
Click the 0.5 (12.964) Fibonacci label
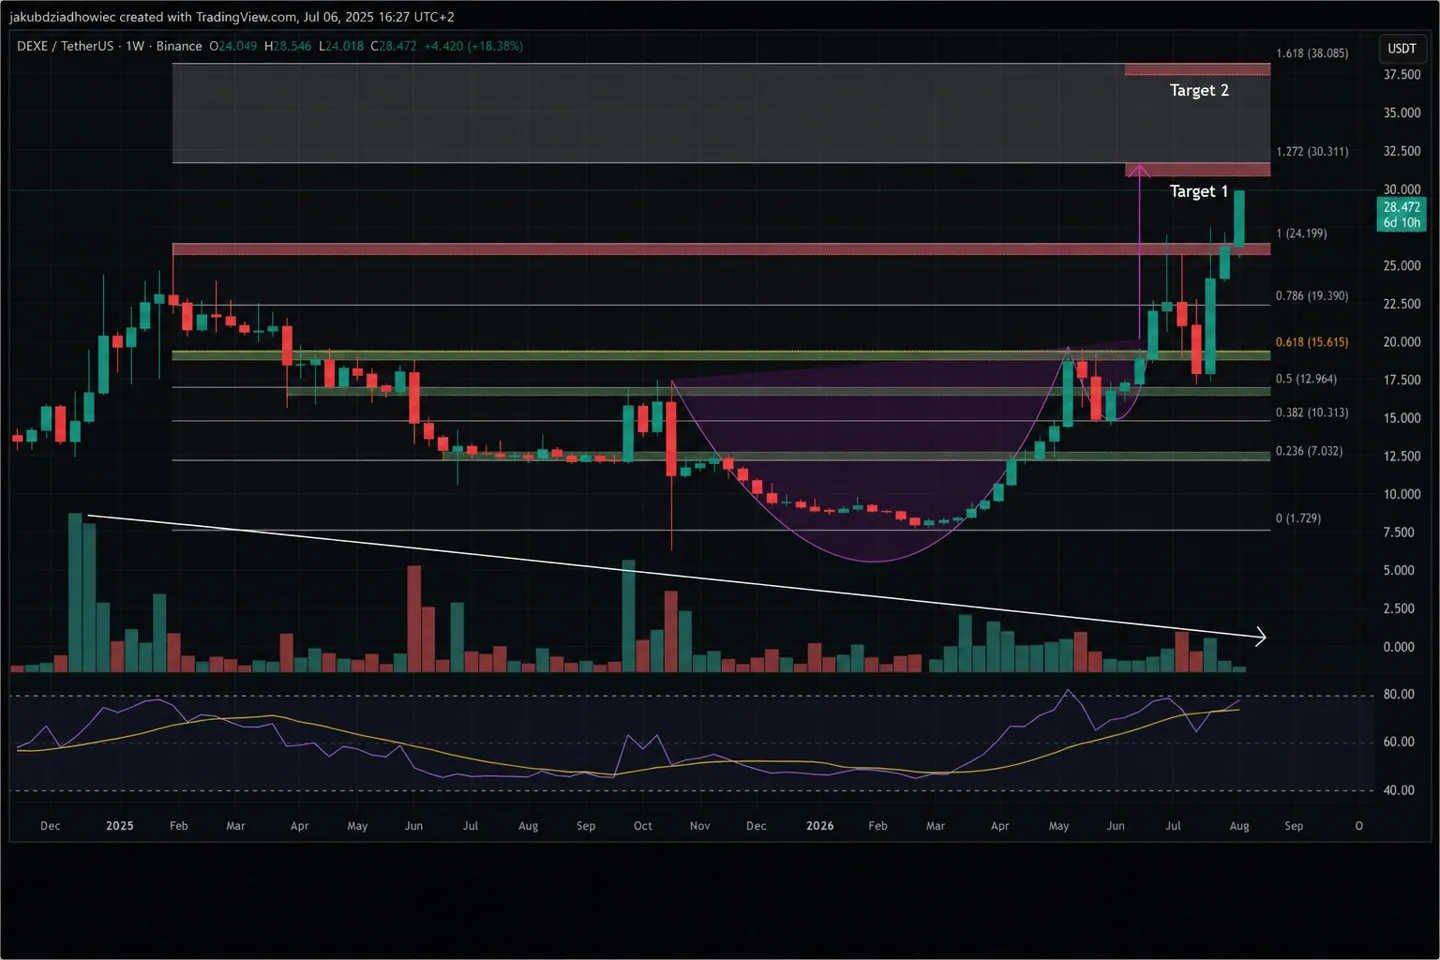(x=1306, y=379)
